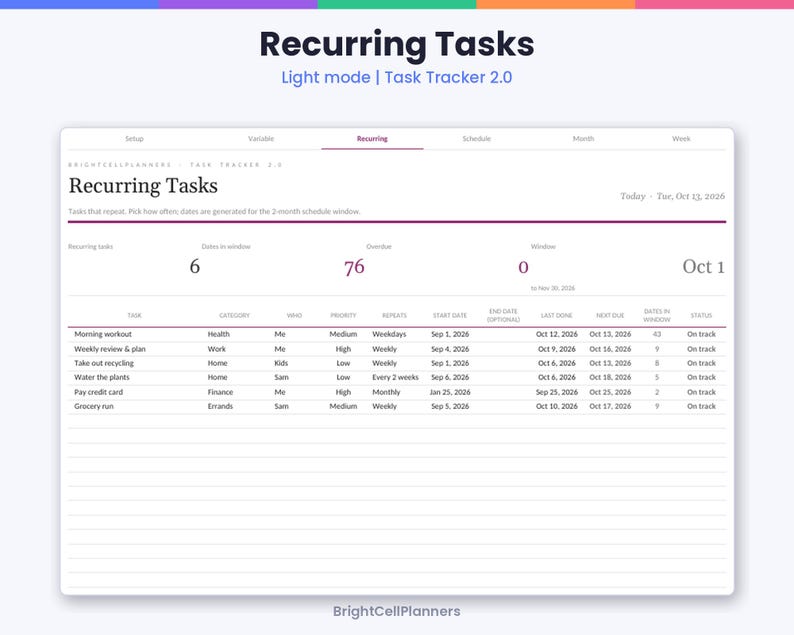Click the Errands category cell
This screenshot has height=635, width=794.
220,406
